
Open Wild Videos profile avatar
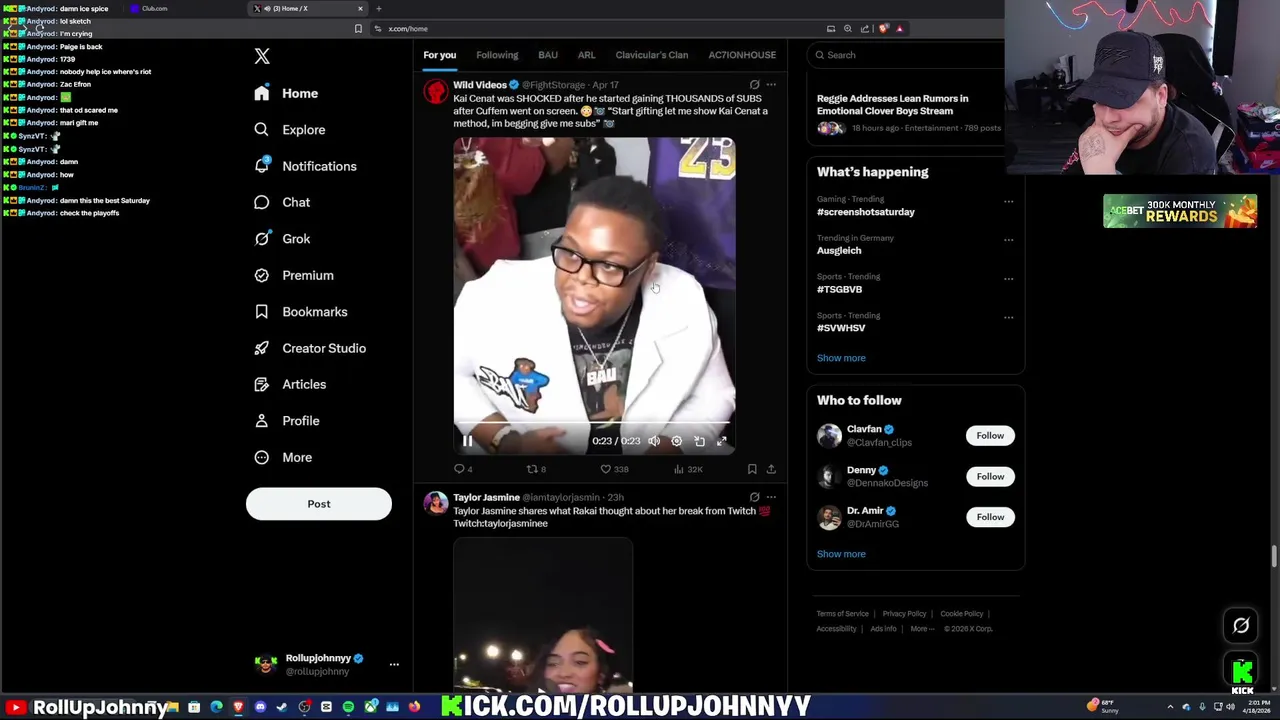[436, 92]
